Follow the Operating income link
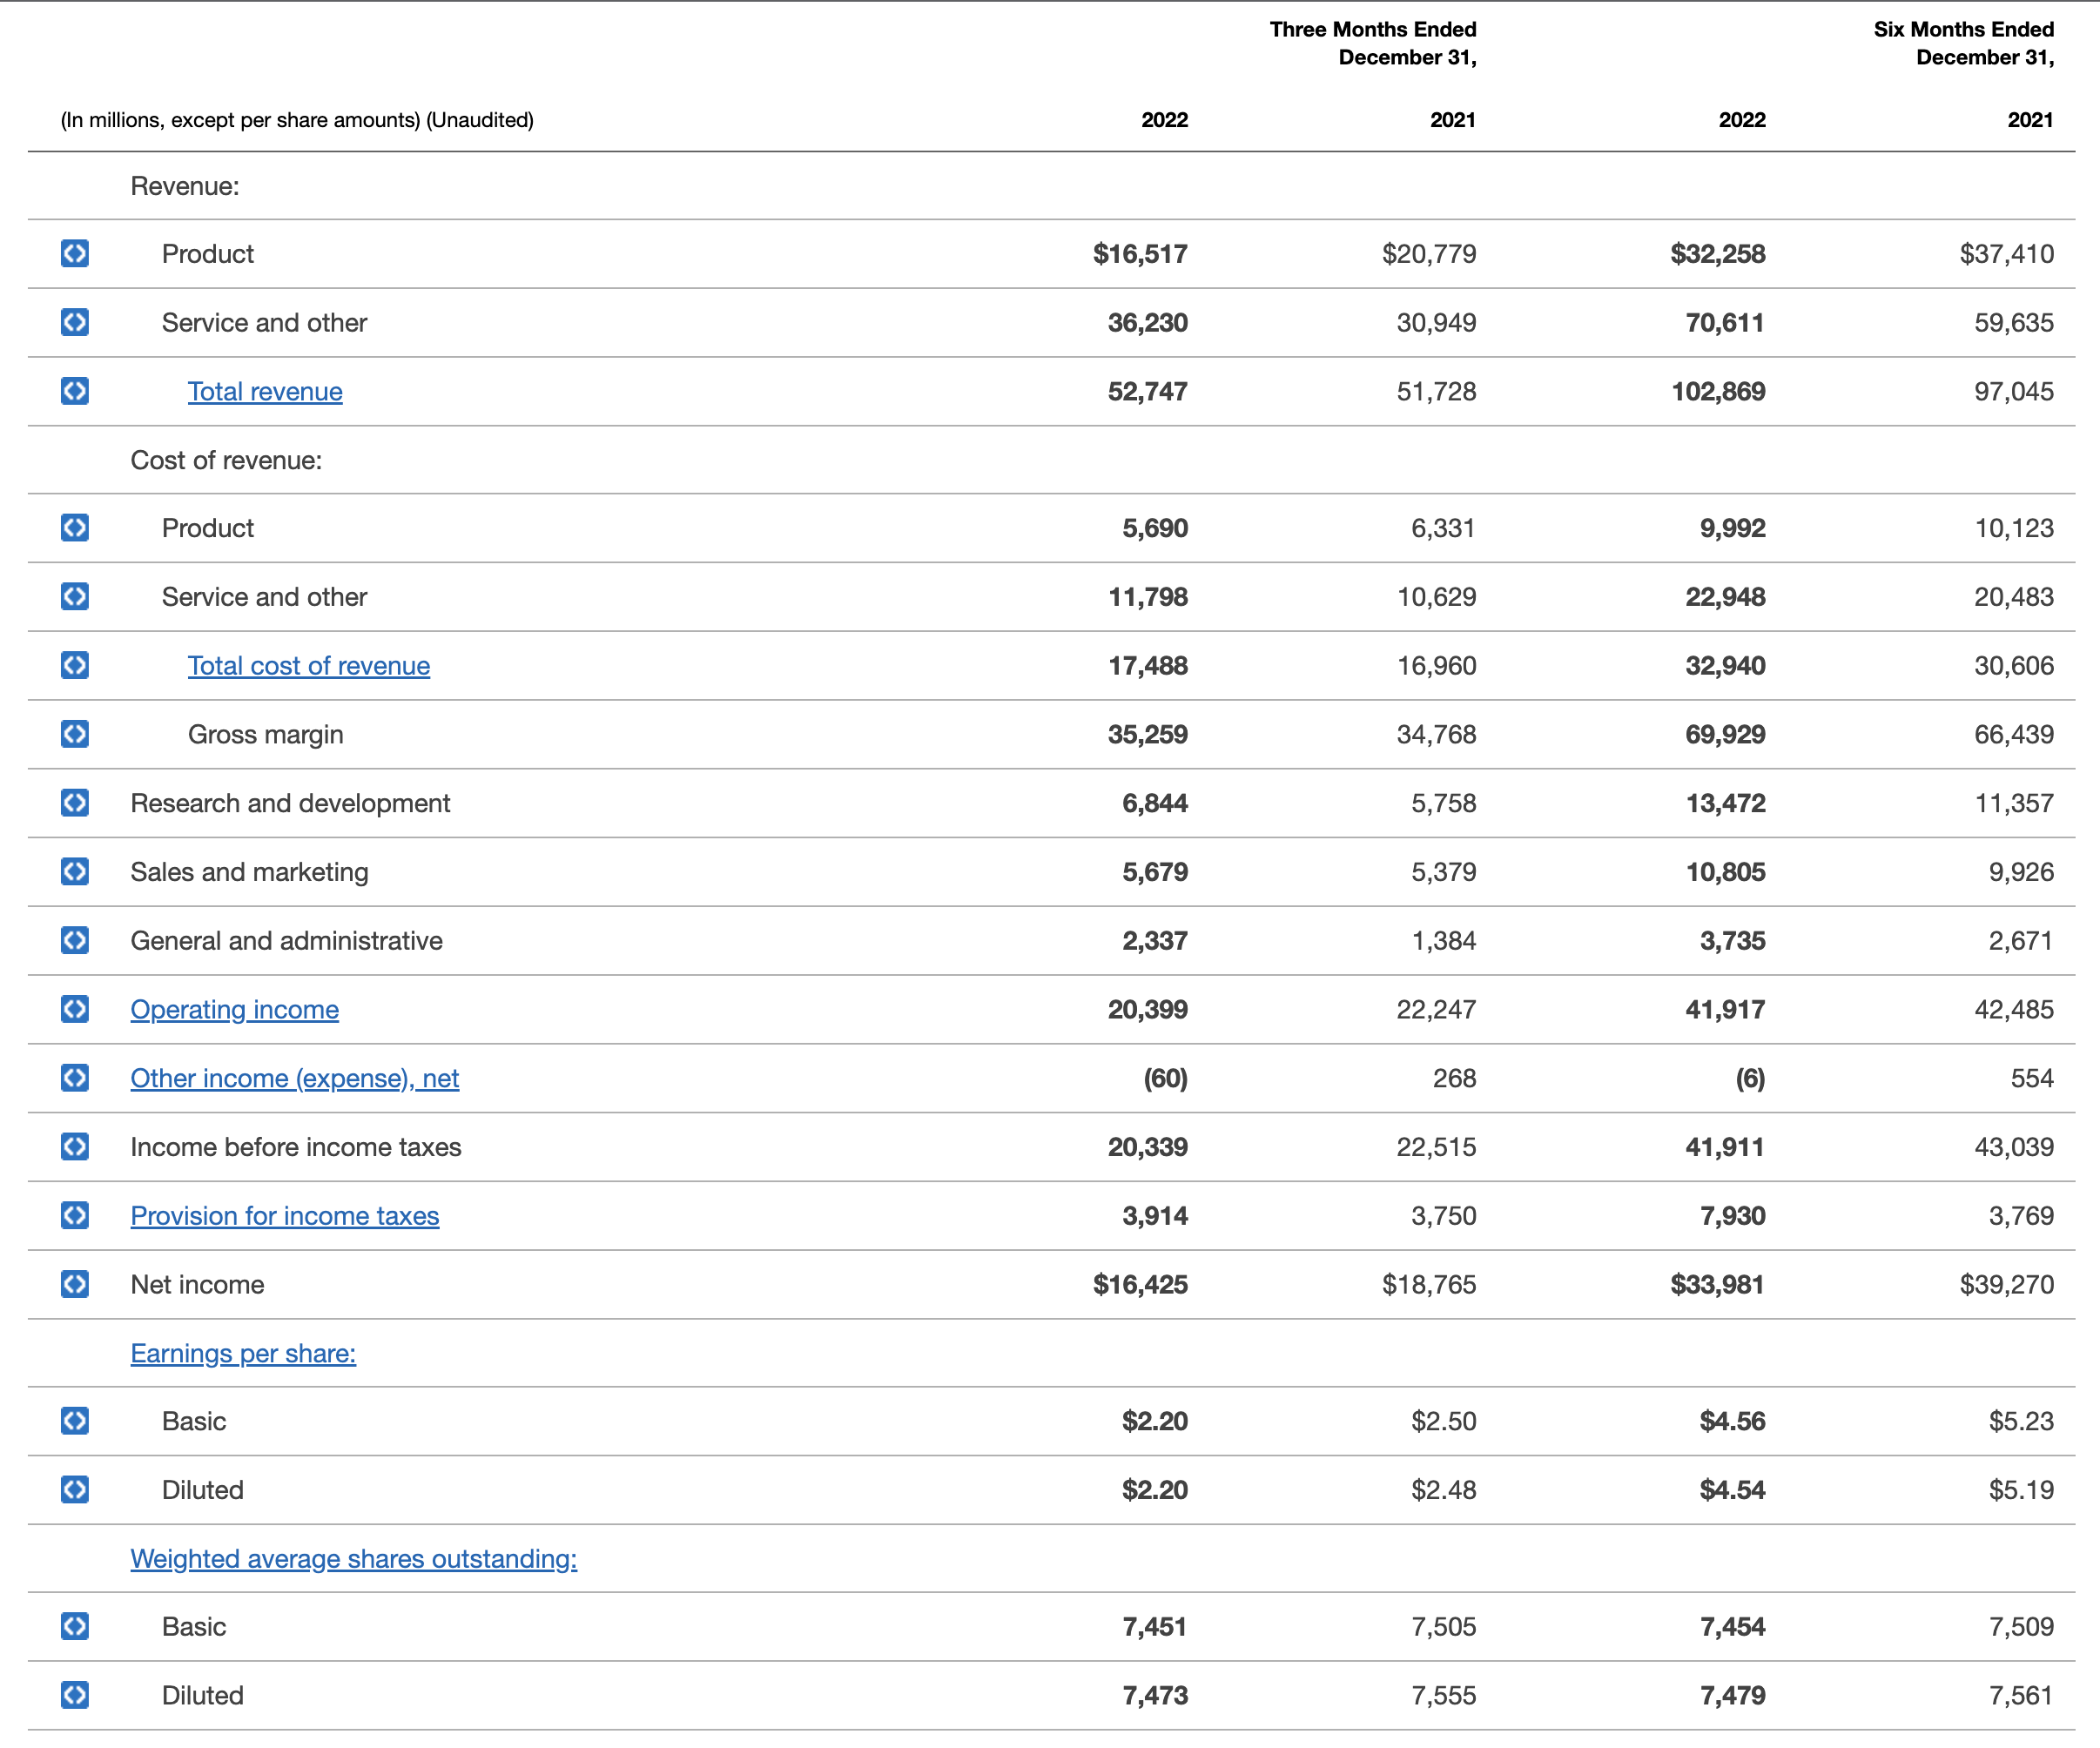The height and width of the screenshot is (1748, 2100). point(234,1010)
